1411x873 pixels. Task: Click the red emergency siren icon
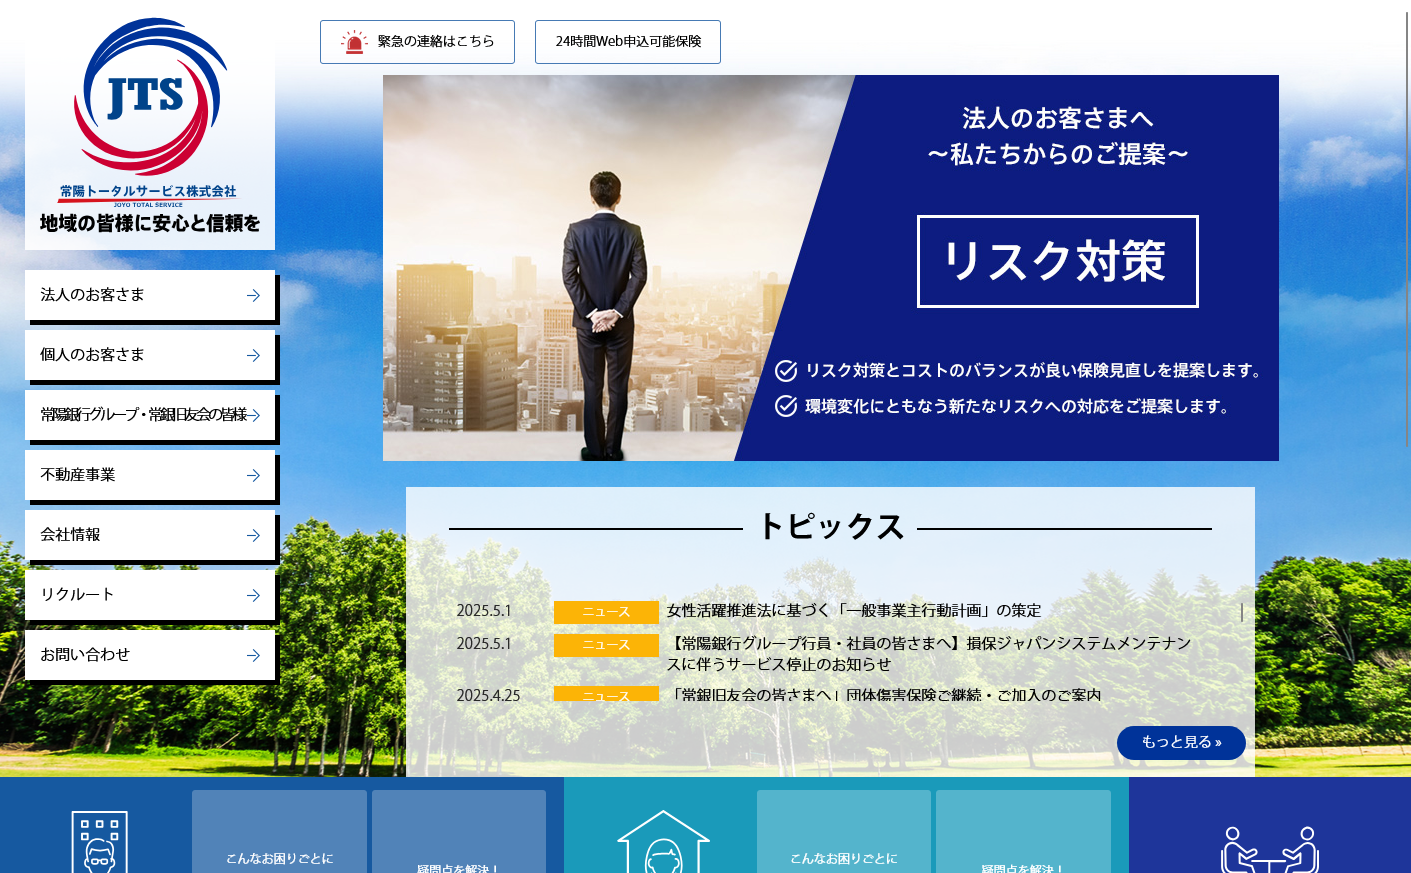tap(354, 42)
